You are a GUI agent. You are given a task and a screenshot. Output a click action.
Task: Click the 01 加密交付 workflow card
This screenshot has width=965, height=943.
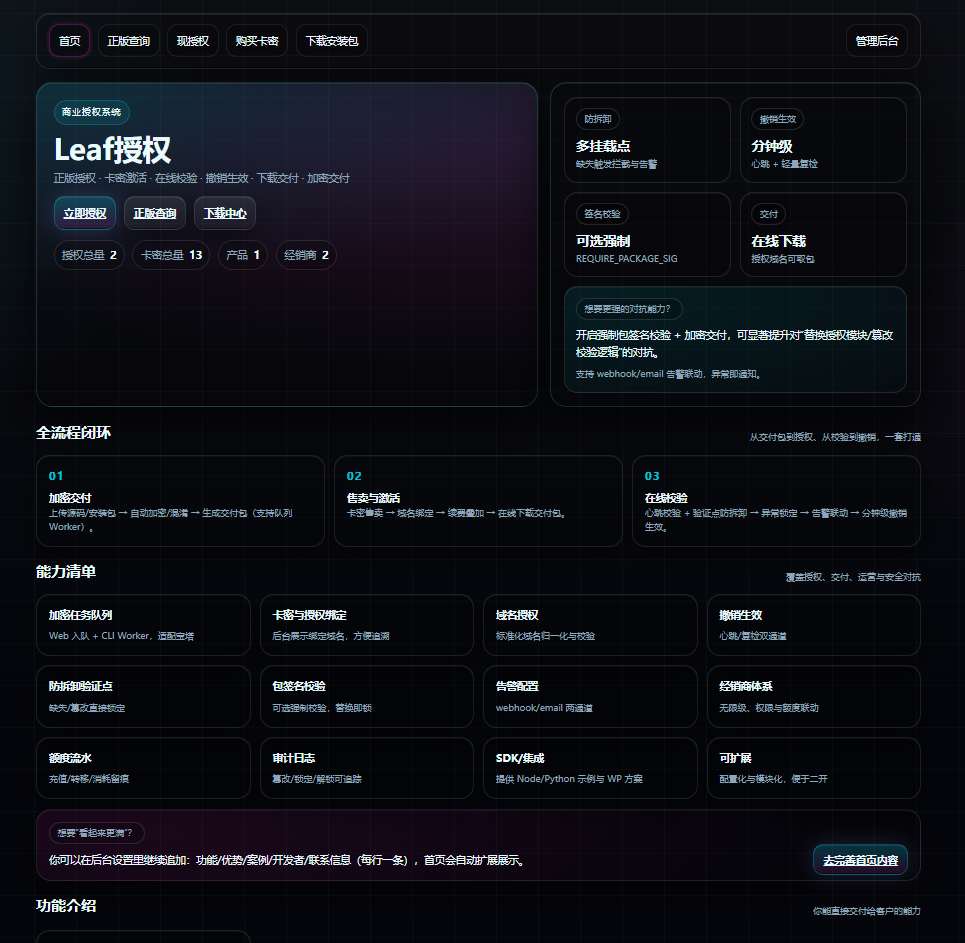180,501
